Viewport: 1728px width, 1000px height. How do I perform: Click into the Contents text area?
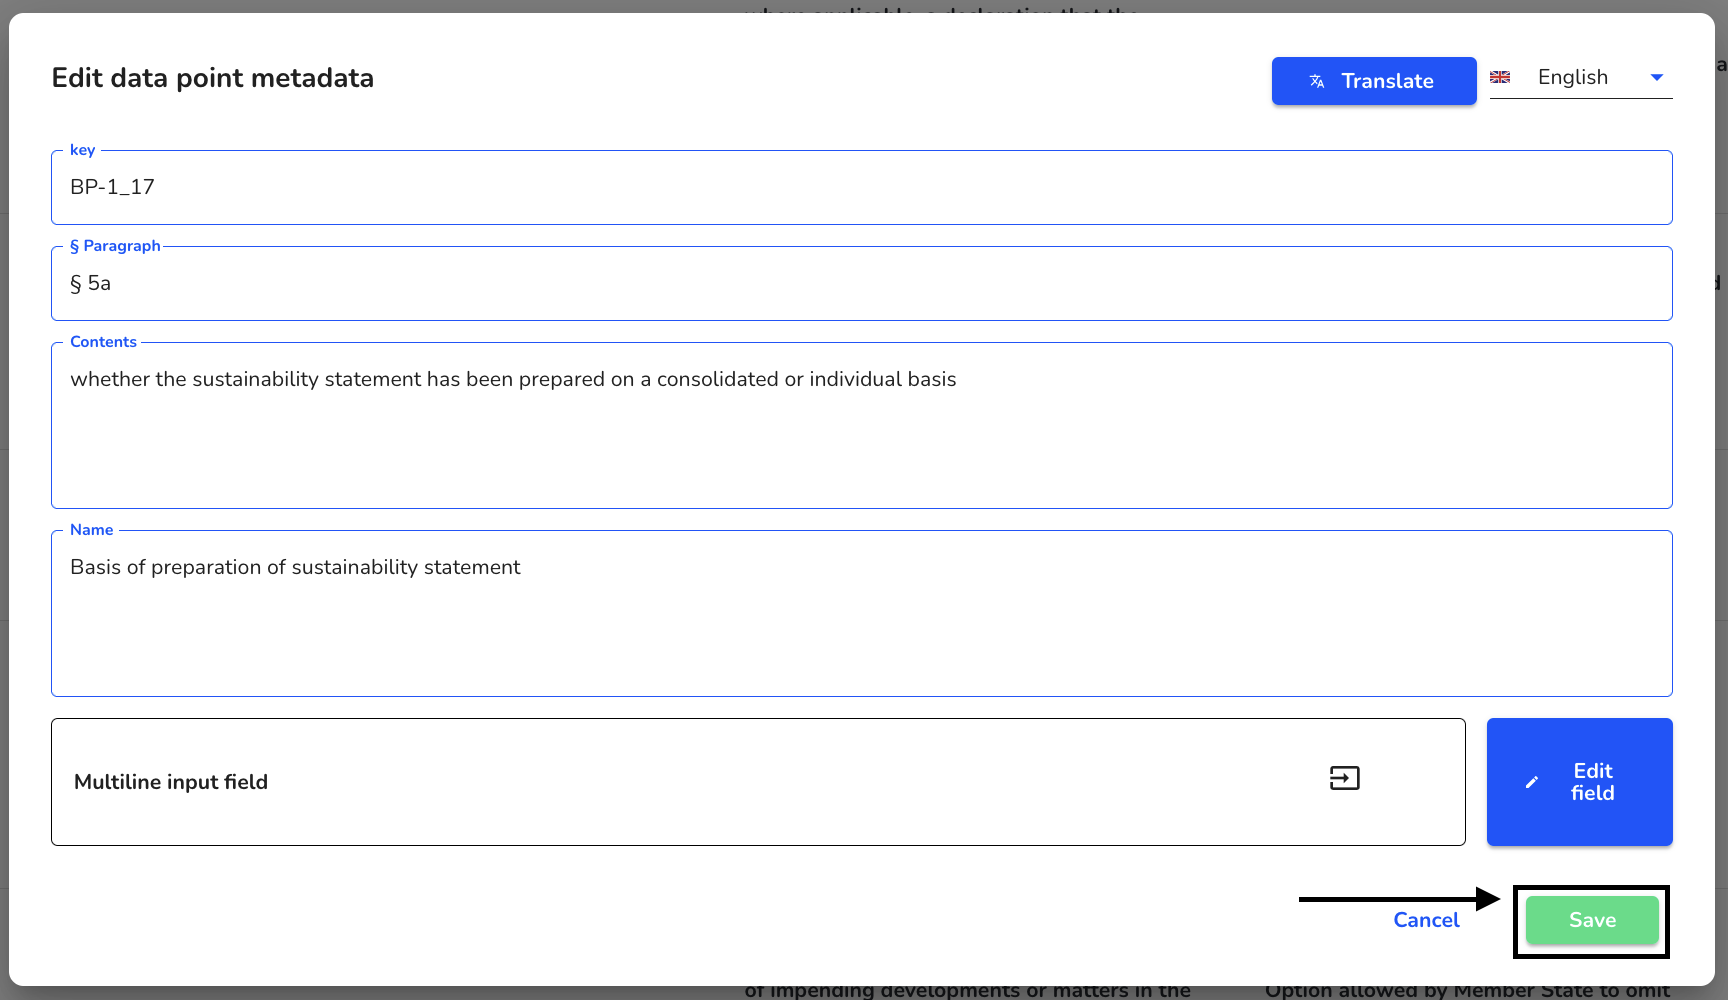[861, 425]
